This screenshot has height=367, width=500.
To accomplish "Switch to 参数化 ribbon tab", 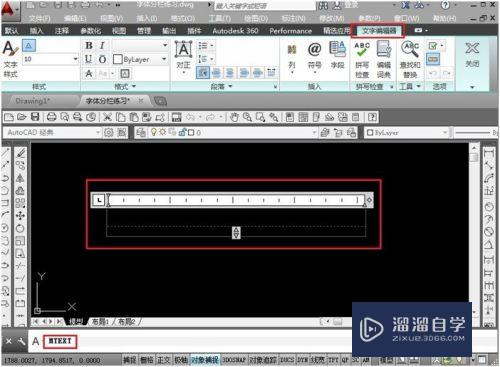I will pyautogui.click(x=91, y=31).
